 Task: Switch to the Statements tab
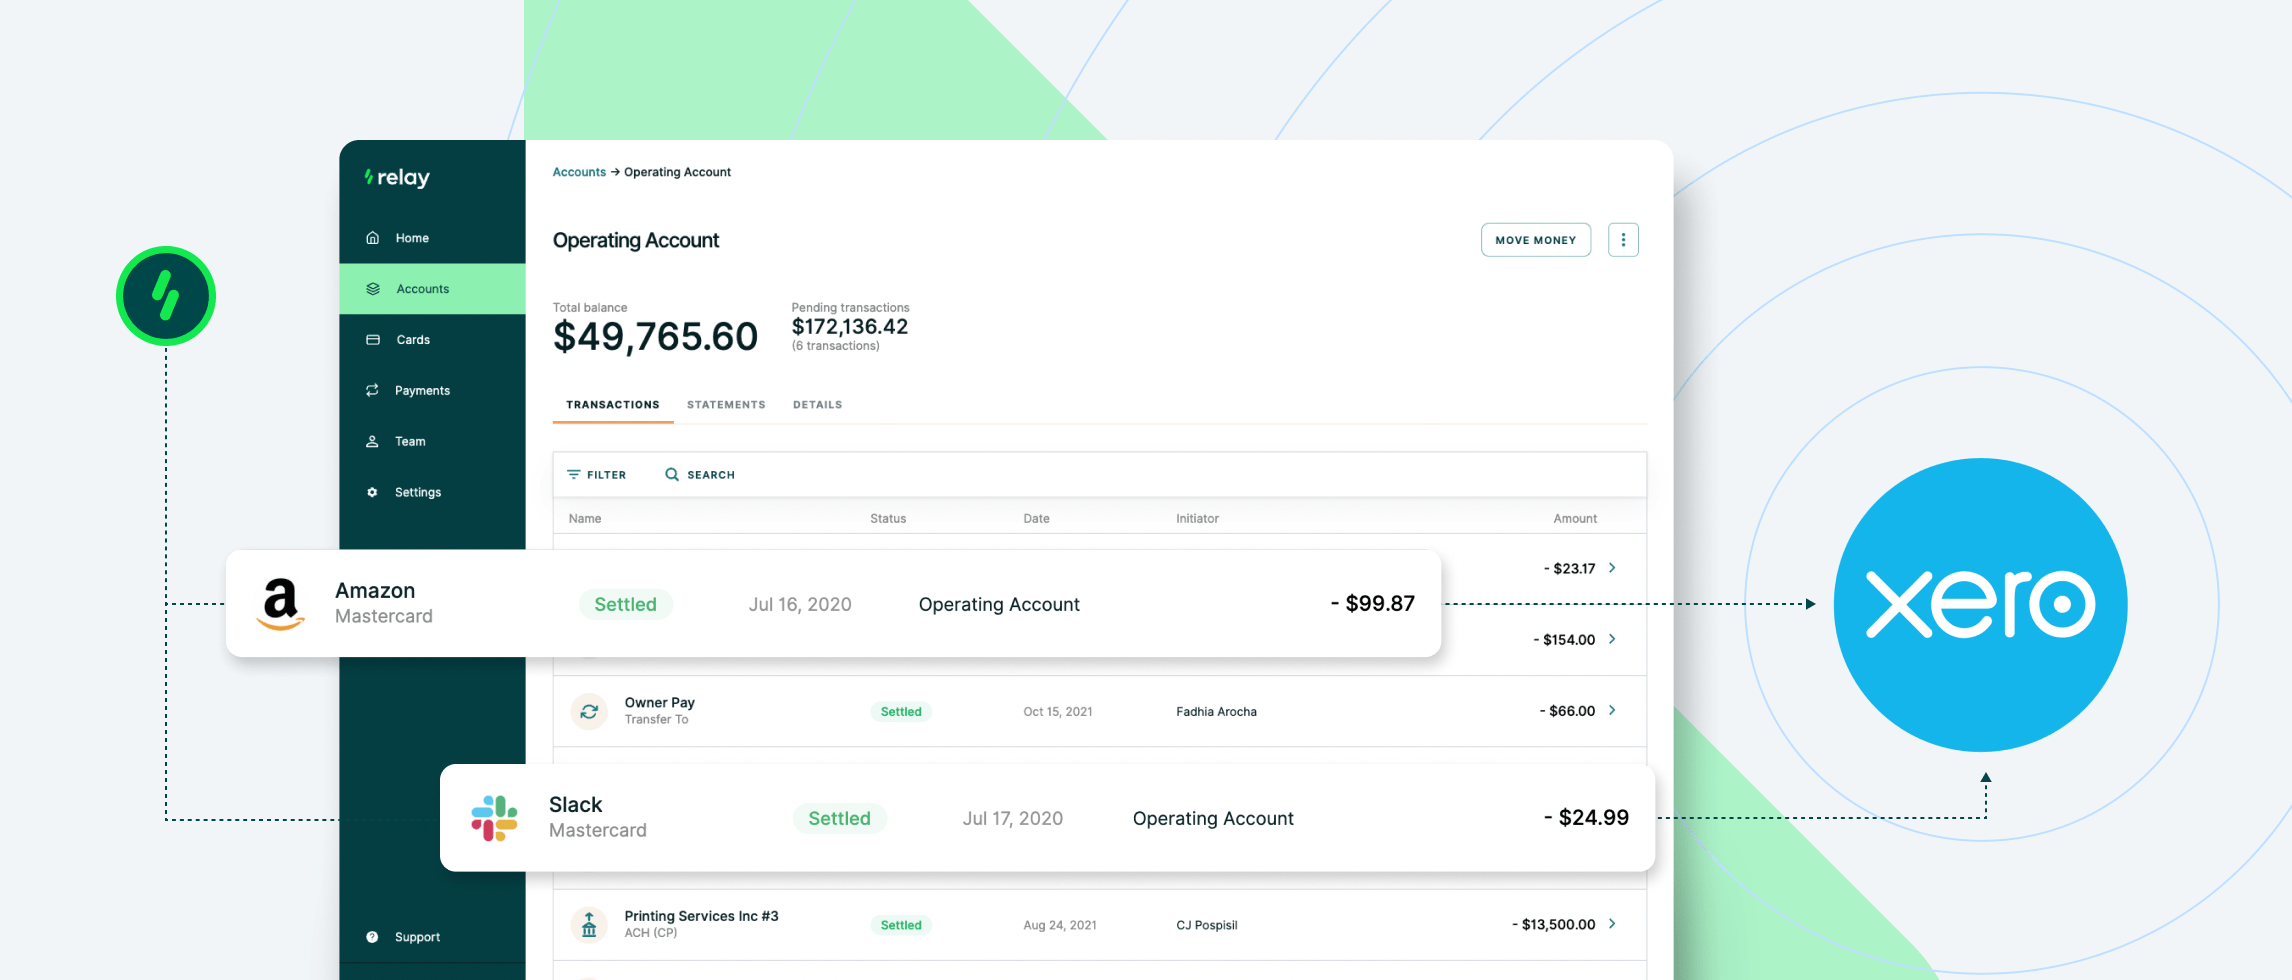726,405
